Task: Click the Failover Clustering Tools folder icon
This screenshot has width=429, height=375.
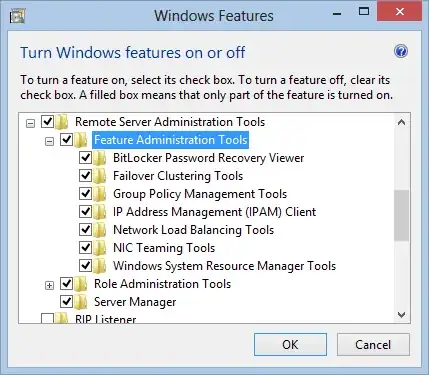Action: [99, 176]
